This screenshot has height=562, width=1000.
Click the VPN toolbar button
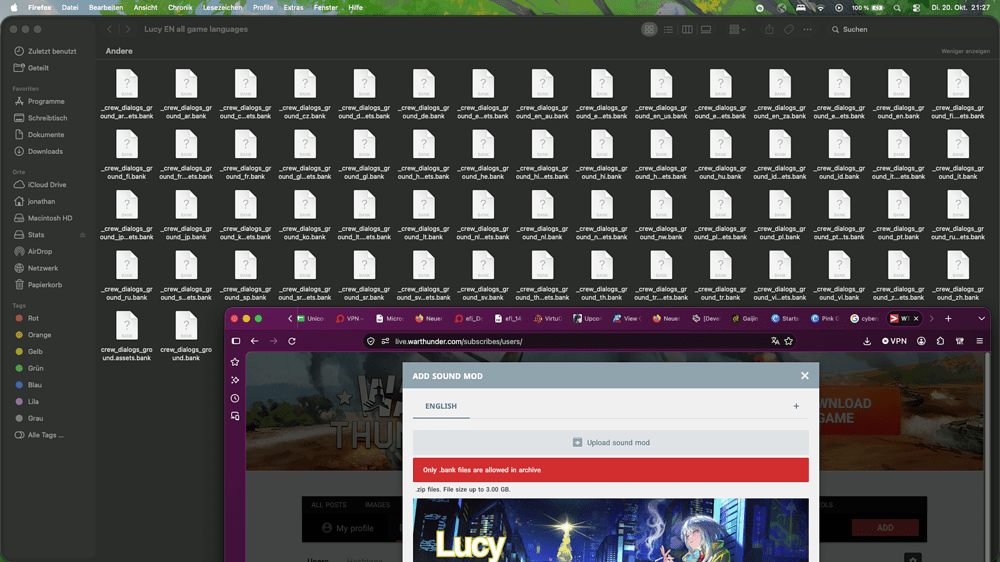point(894,341)
